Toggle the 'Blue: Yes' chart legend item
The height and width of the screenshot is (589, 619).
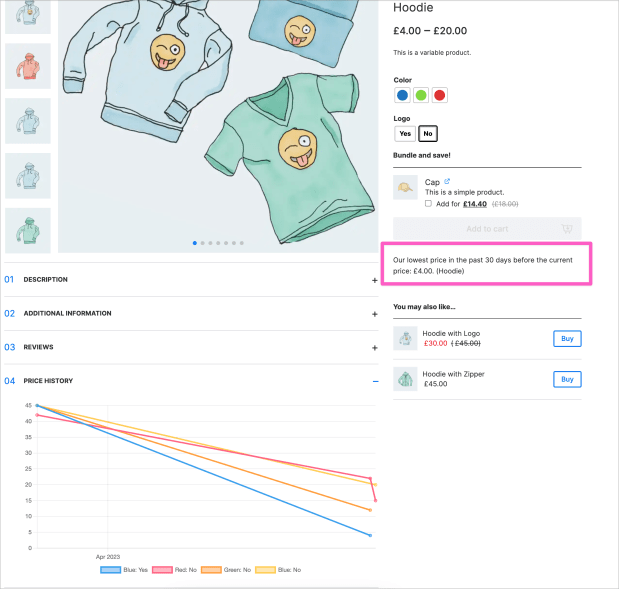[x=124, y=569]
